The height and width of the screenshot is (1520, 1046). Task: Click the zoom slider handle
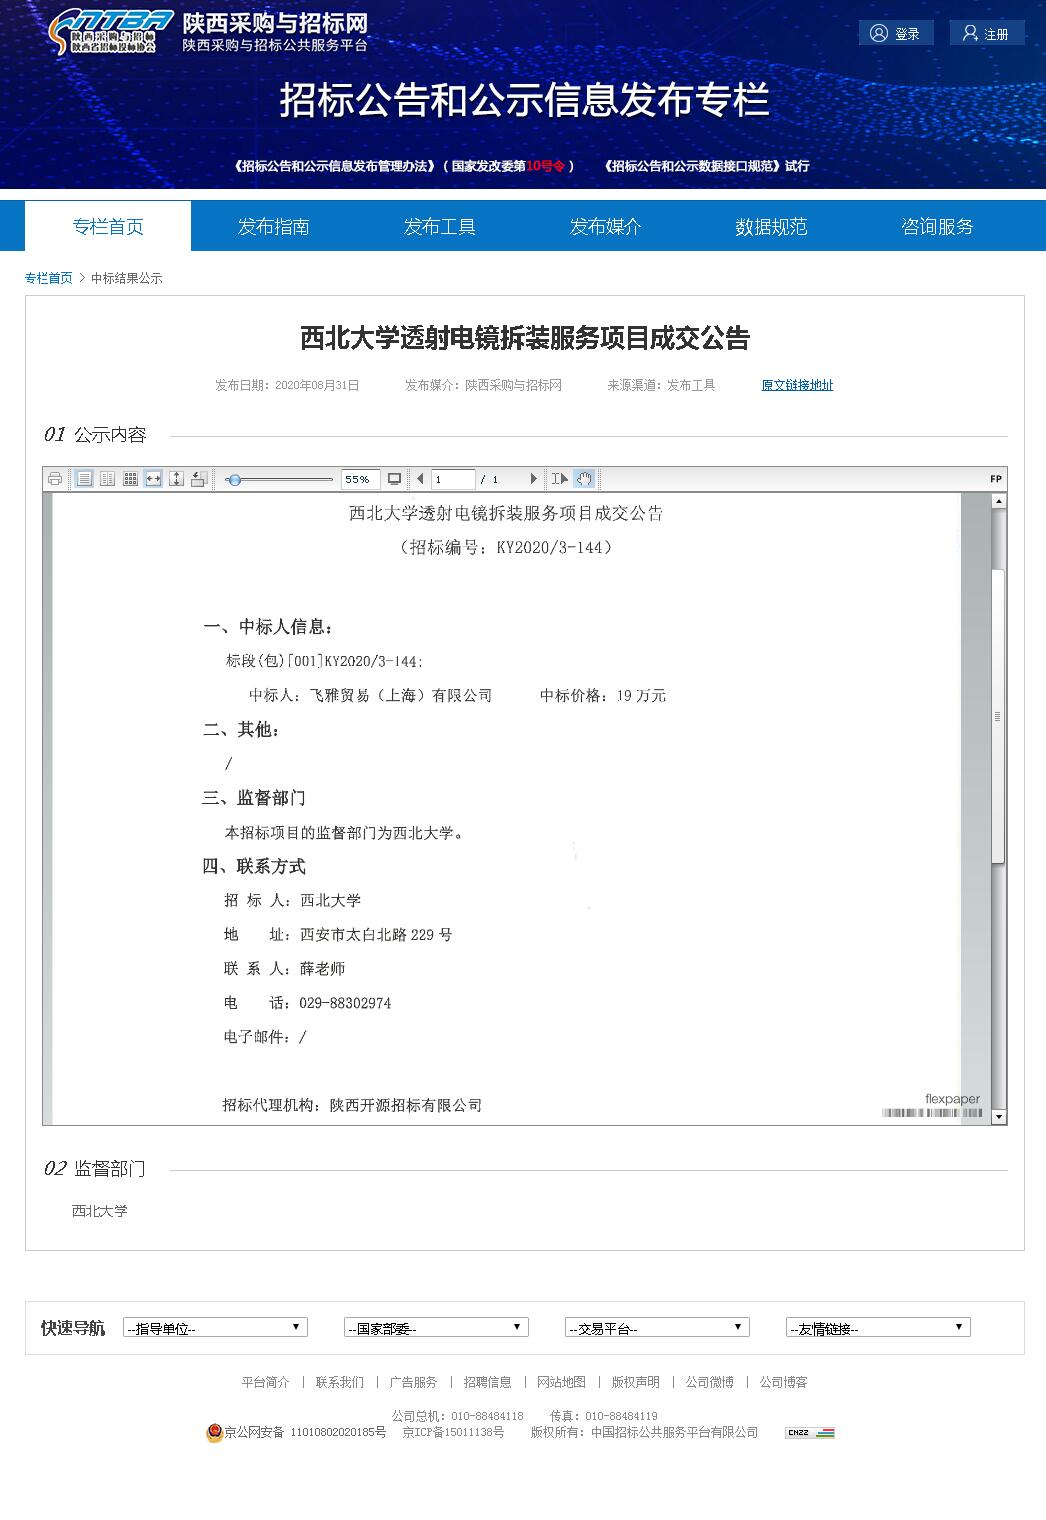click(x=234, y=480)
